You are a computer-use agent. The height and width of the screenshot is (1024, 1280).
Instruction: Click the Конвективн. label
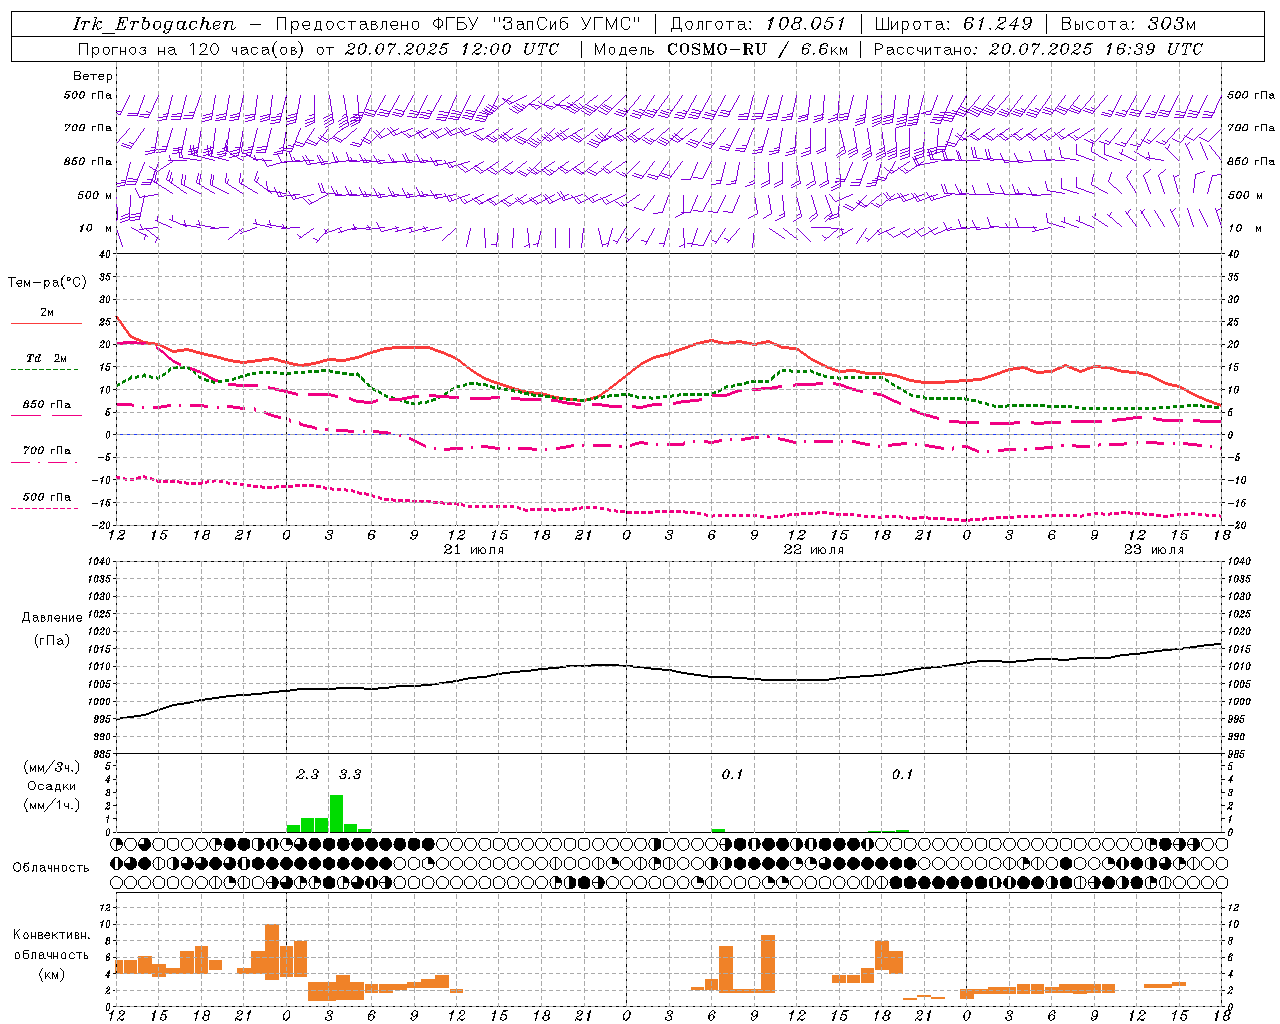point(52,935)
